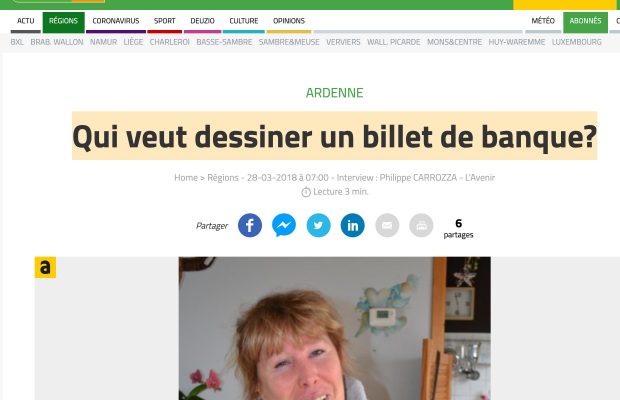Open the CORONAVIRUS section tab

pyautogui.click(x=116, y=21)
